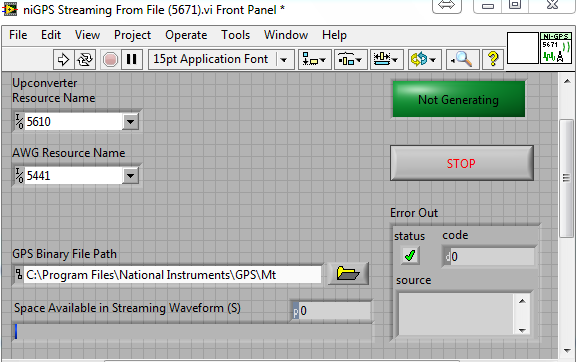Click the Space Available numeric indicator

[334, 311]
